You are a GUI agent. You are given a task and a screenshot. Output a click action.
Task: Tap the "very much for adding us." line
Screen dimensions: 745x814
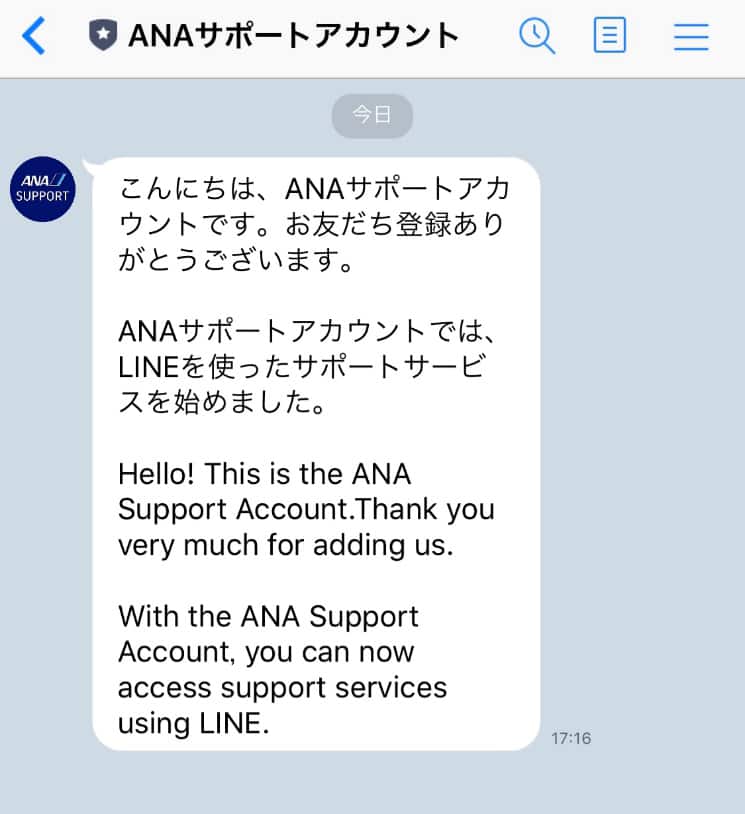286,546
